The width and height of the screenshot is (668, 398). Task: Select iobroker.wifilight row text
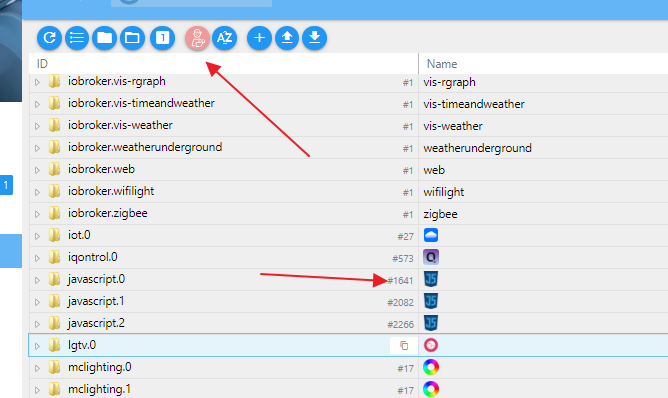point(111,191)
